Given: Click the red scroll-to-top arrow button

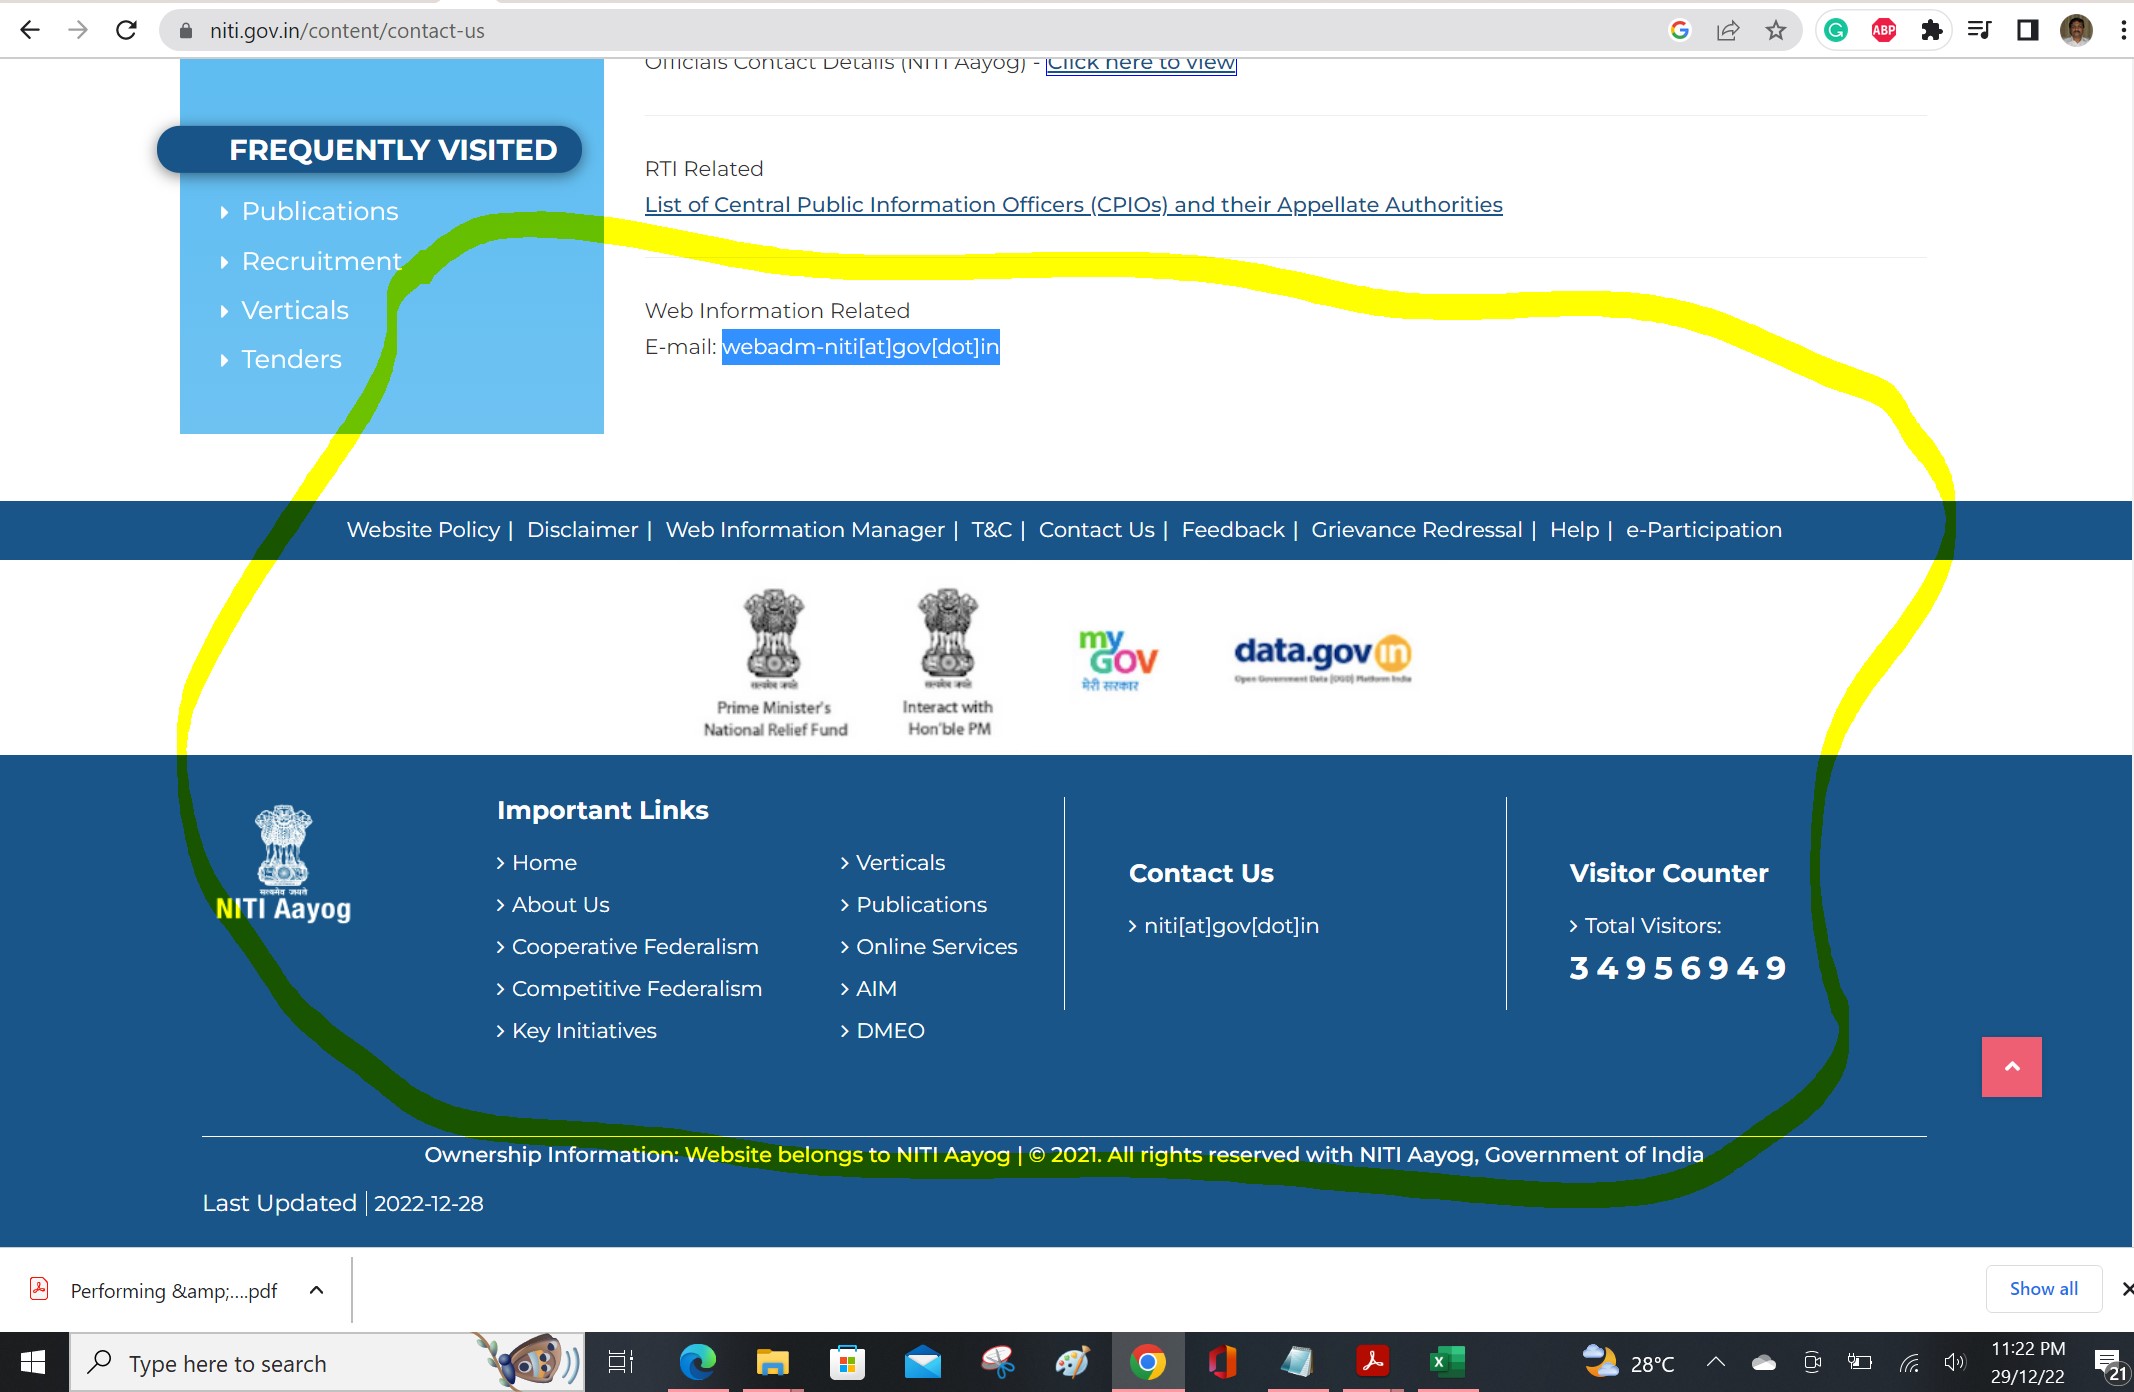Looking at the screenshot, I should point(2012,1067).
